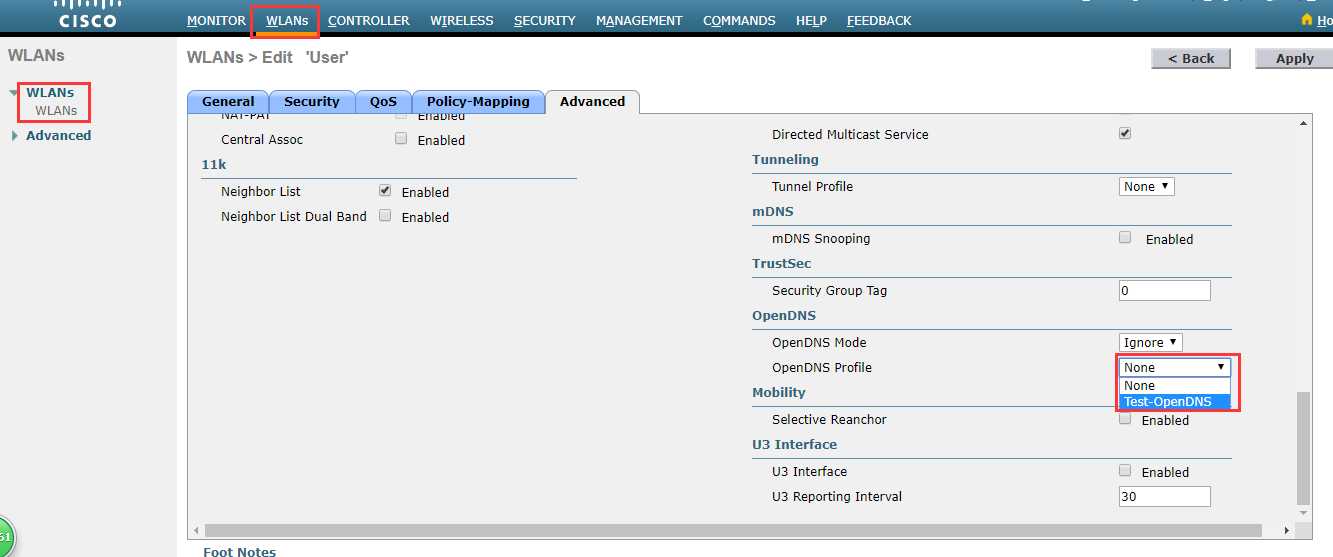
Task: Click the Security Group Tag field
Action: (x=1164, y=291)
